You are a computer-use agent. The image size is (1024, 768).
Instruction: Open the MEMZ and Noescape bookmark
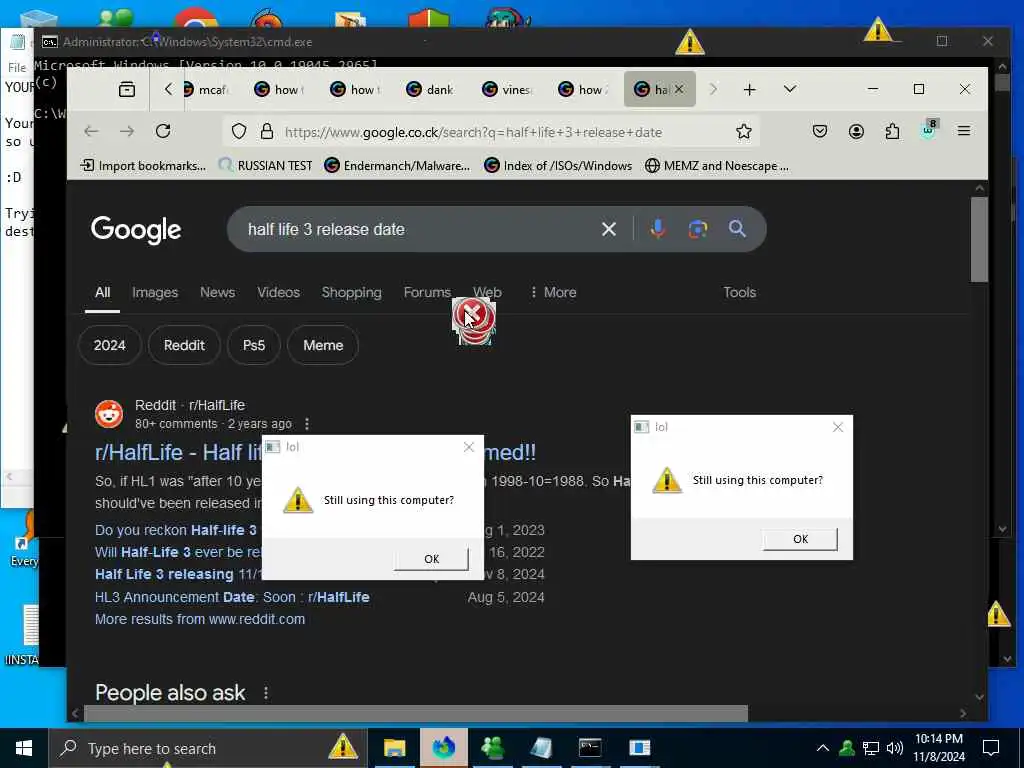tap(716, 166)
